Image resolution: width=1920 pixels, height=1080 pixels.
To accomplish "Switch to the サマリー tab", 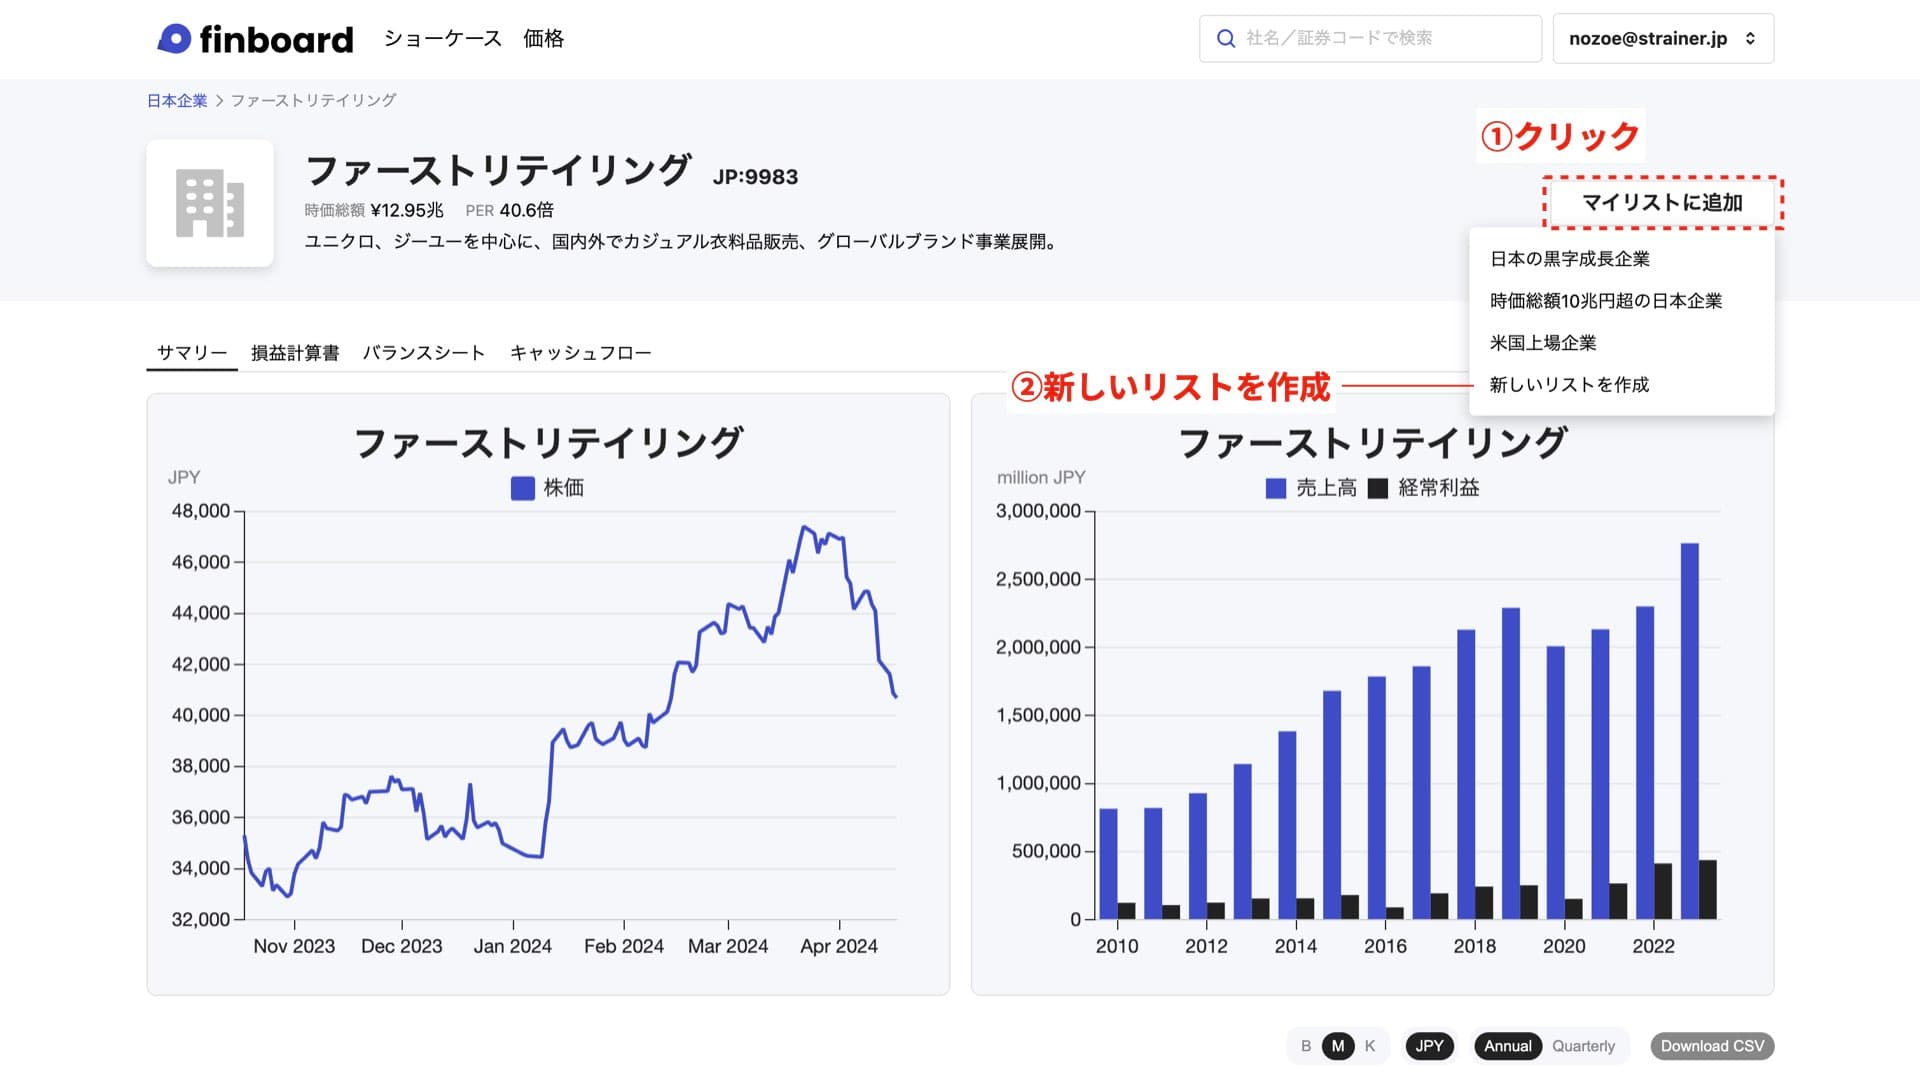I will click(192, 353).
